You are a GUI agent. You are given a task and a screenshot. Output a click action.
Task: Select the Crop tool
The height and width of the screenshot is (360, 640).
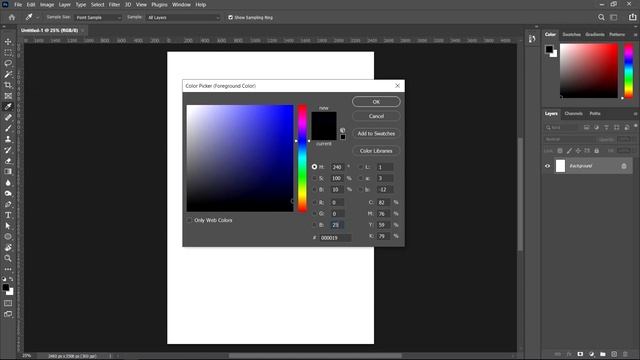point(8,85)
